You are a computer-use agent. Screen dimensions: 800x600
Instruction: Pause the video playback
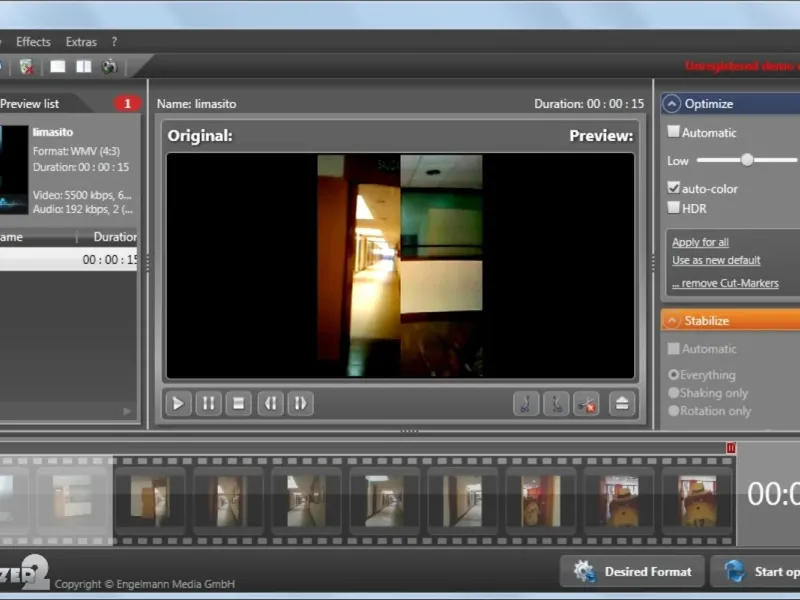coord(208,404)
